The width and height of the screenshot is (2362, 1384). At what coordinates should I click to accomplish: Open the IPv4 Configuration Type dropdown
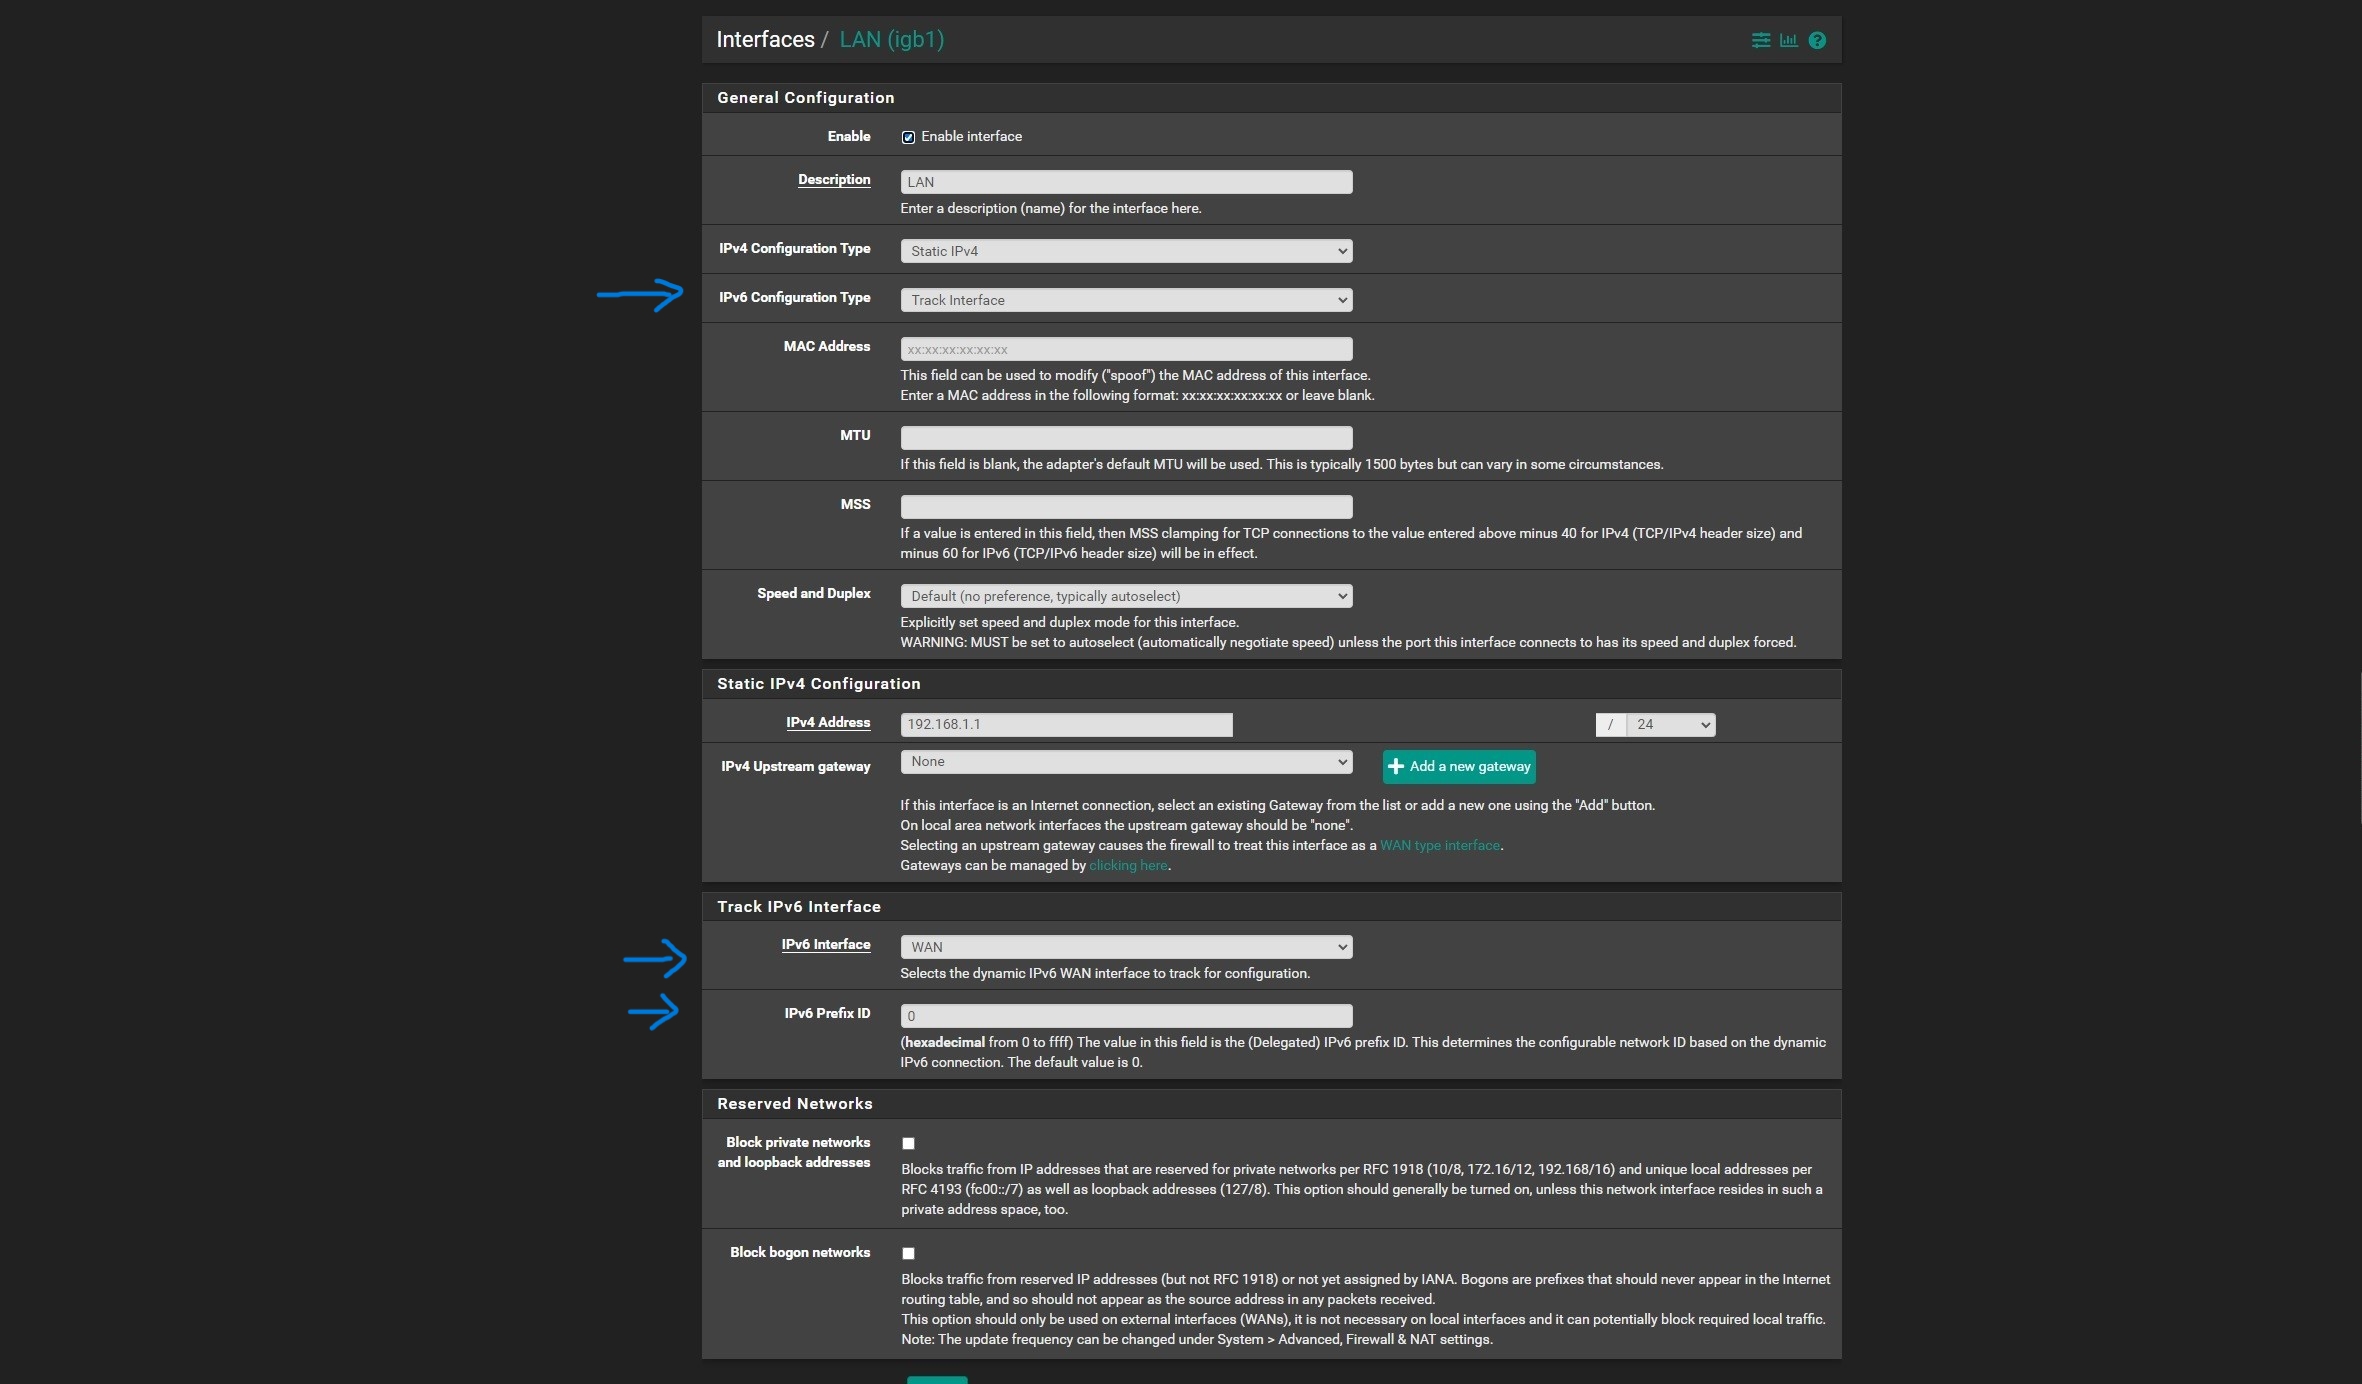(1125, 251)
